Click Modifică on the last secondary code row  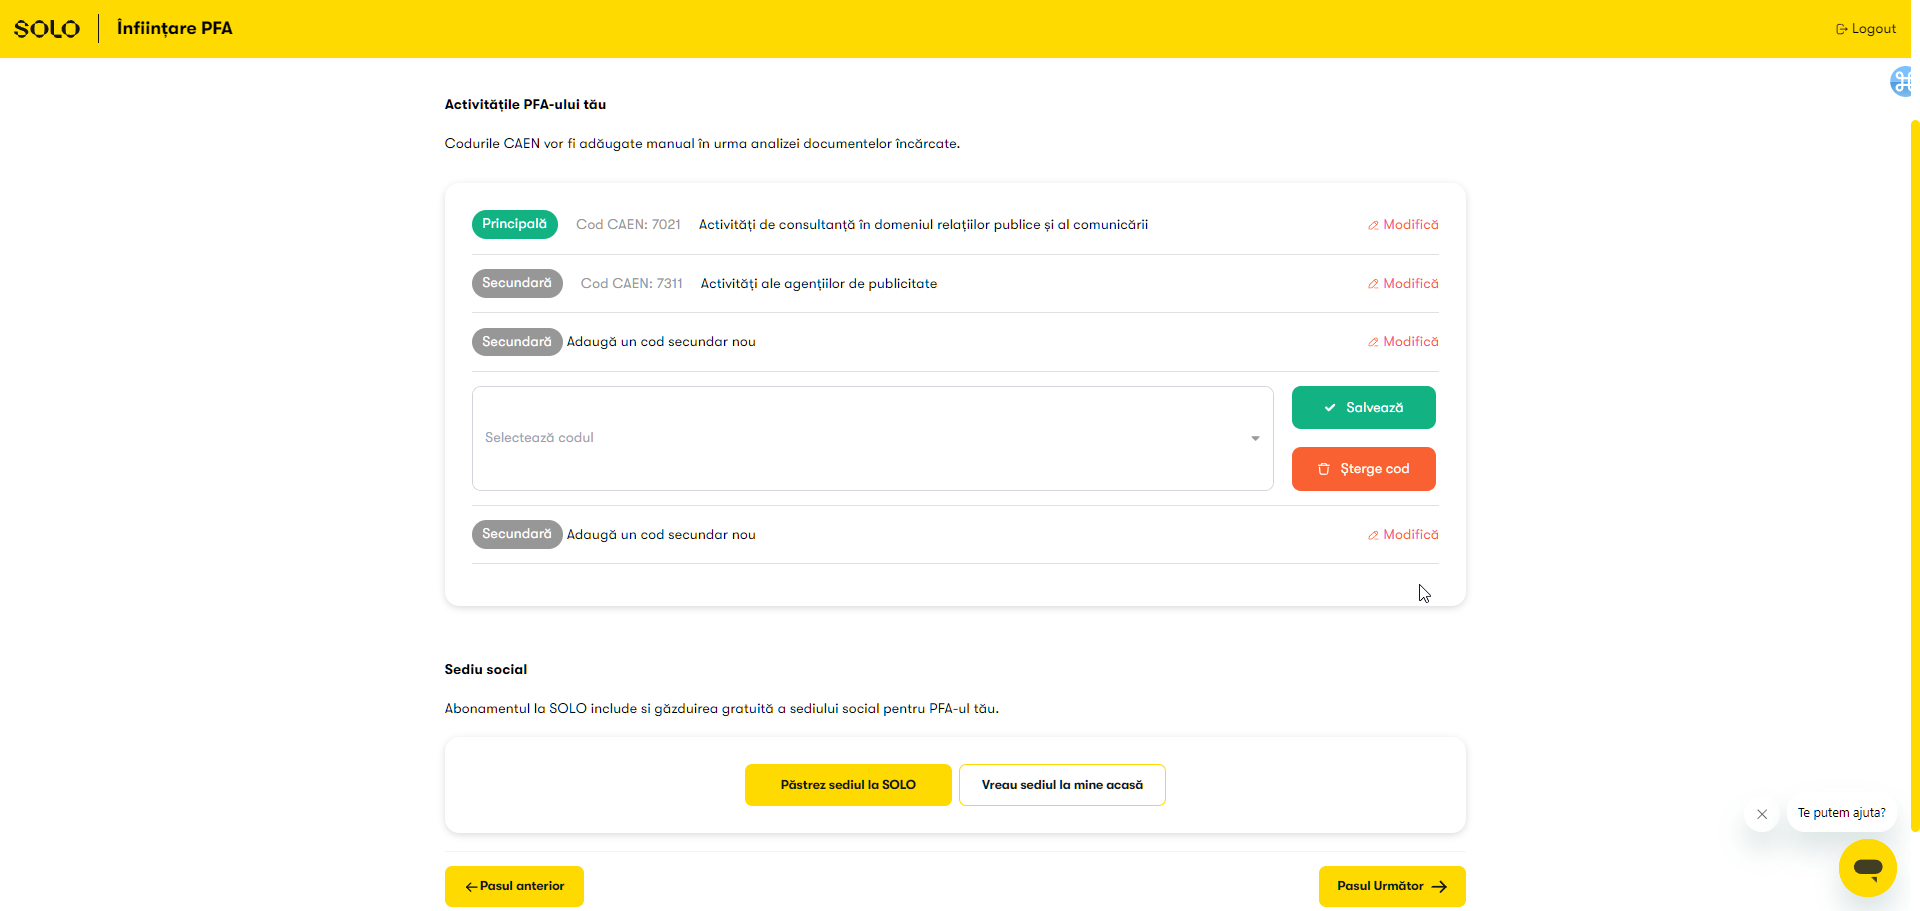coord(1403,535)
